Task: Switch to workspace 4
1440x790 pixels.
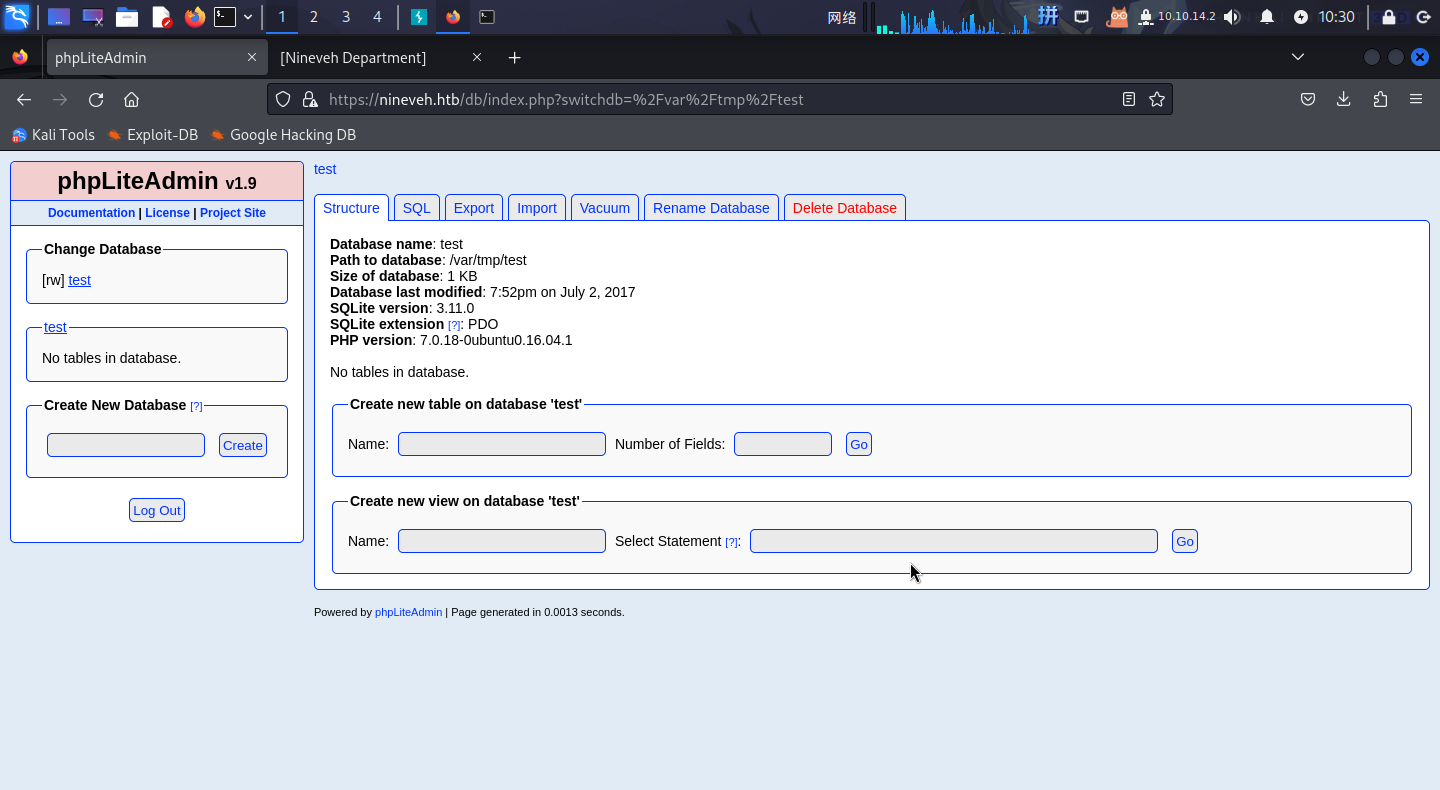Action: [377, 17]
